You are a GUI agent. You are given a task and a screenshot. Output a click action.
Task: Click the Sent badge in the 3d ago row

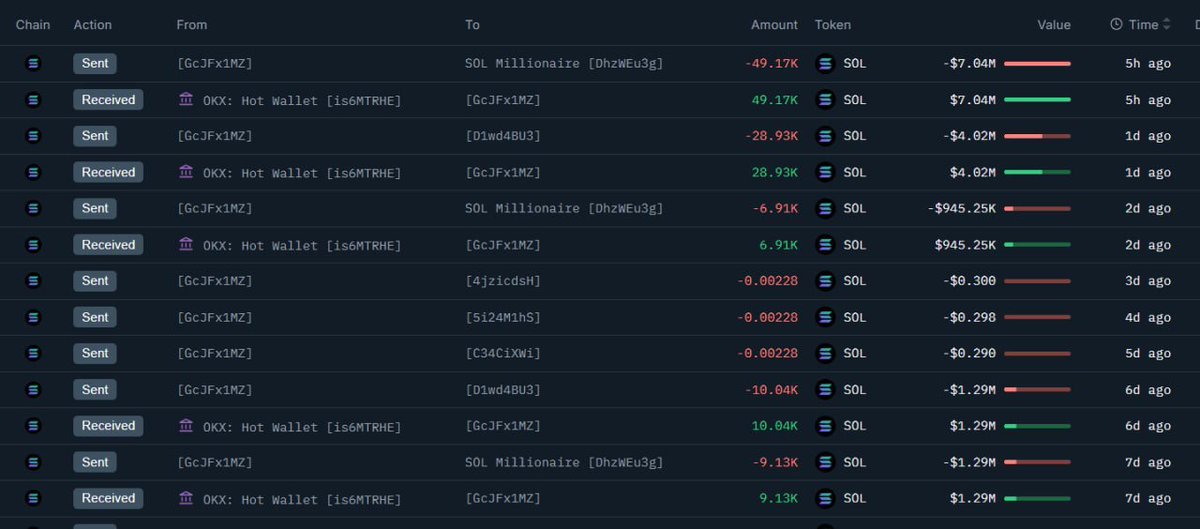click(95, 281)
